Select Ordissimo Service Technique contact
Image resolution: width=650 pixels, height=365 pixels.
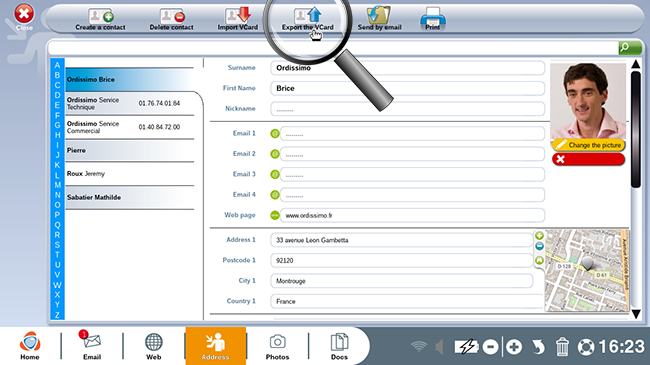[x=129, y=103]
